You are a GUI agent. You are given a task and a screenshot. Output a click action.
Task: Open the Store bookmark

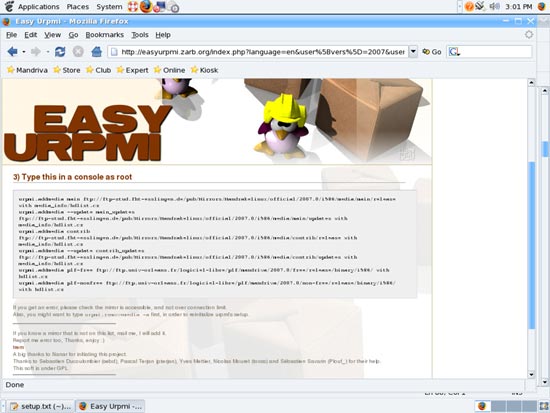(67, 70)
